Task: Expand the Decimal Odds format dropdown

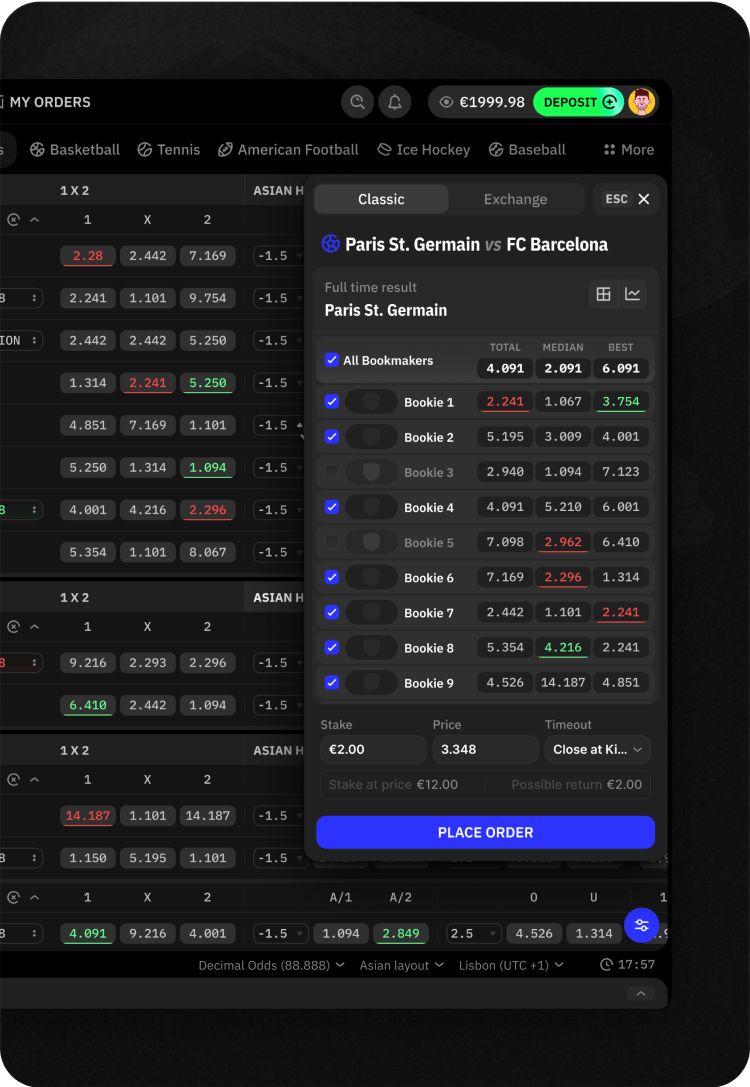Action: point(271,965)
